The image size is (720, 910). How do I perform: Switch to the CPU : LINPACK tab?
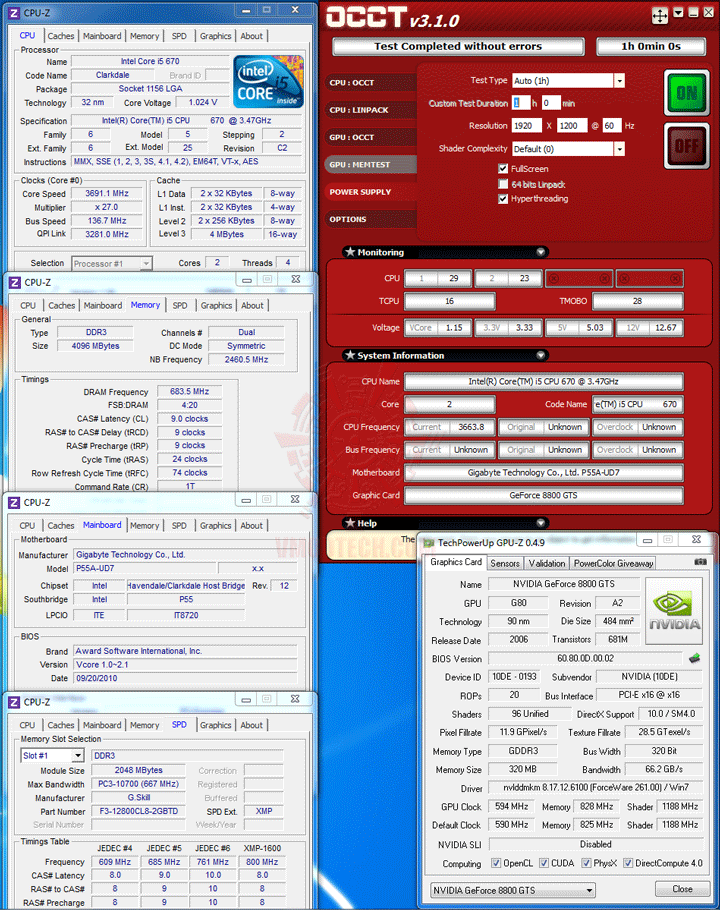pos(371,110)
